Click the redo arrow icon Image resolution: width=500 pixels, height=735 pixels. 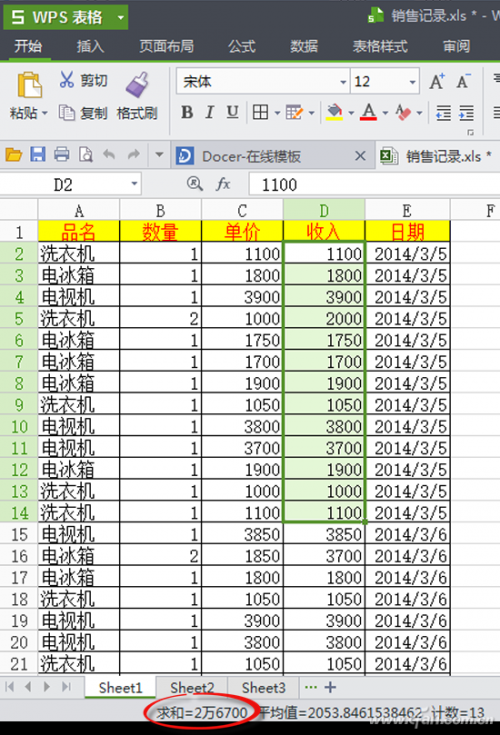click(x=134, y=154)
